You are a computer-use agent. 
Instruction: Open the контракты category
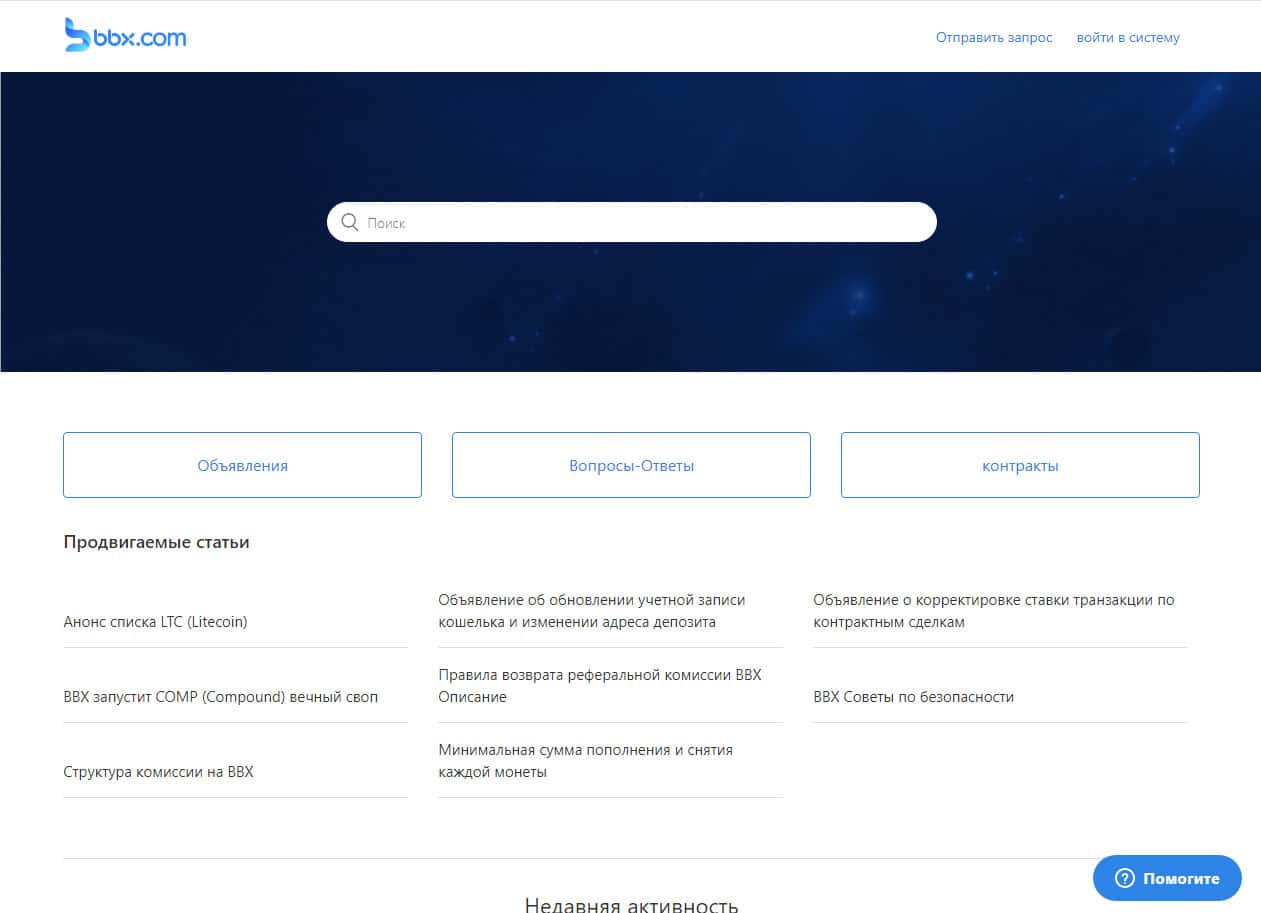[1020, 465]
